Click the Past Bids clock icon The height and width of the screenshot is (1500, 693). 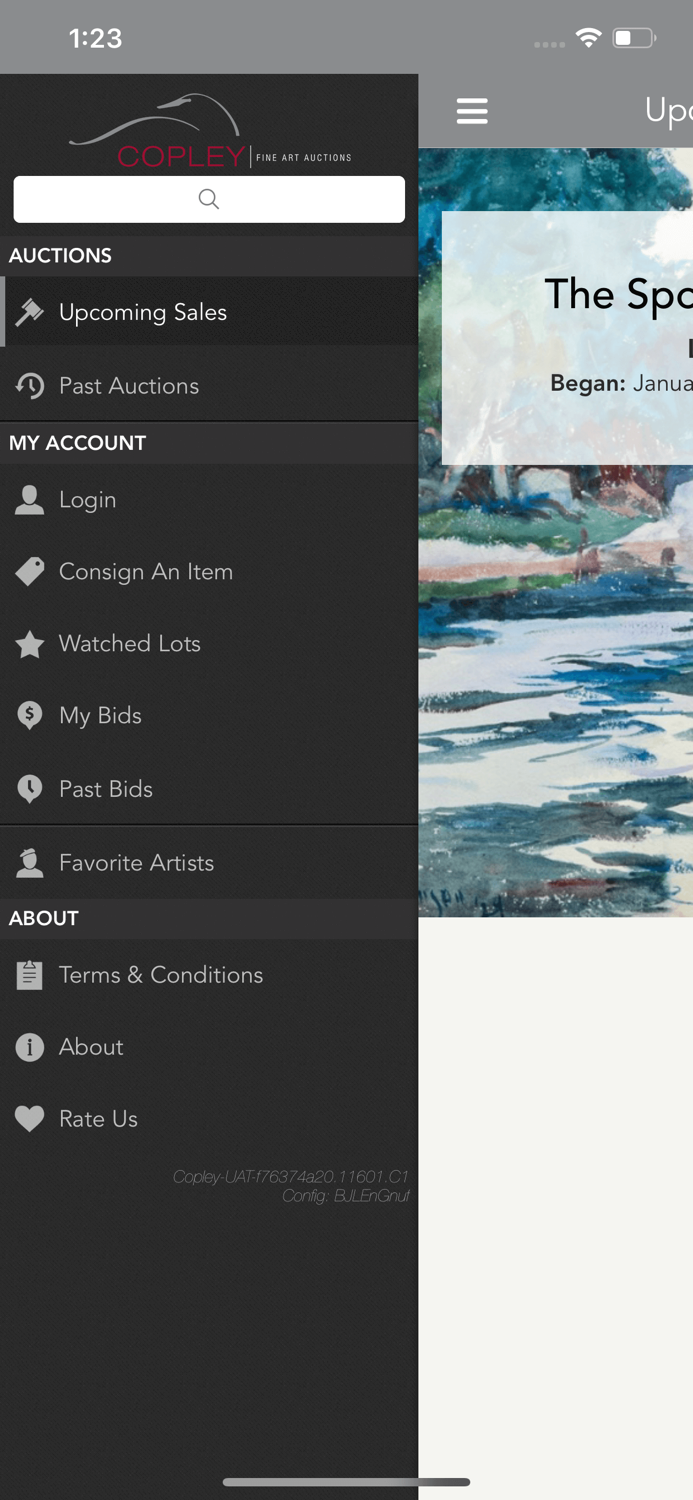coord(29,788)
